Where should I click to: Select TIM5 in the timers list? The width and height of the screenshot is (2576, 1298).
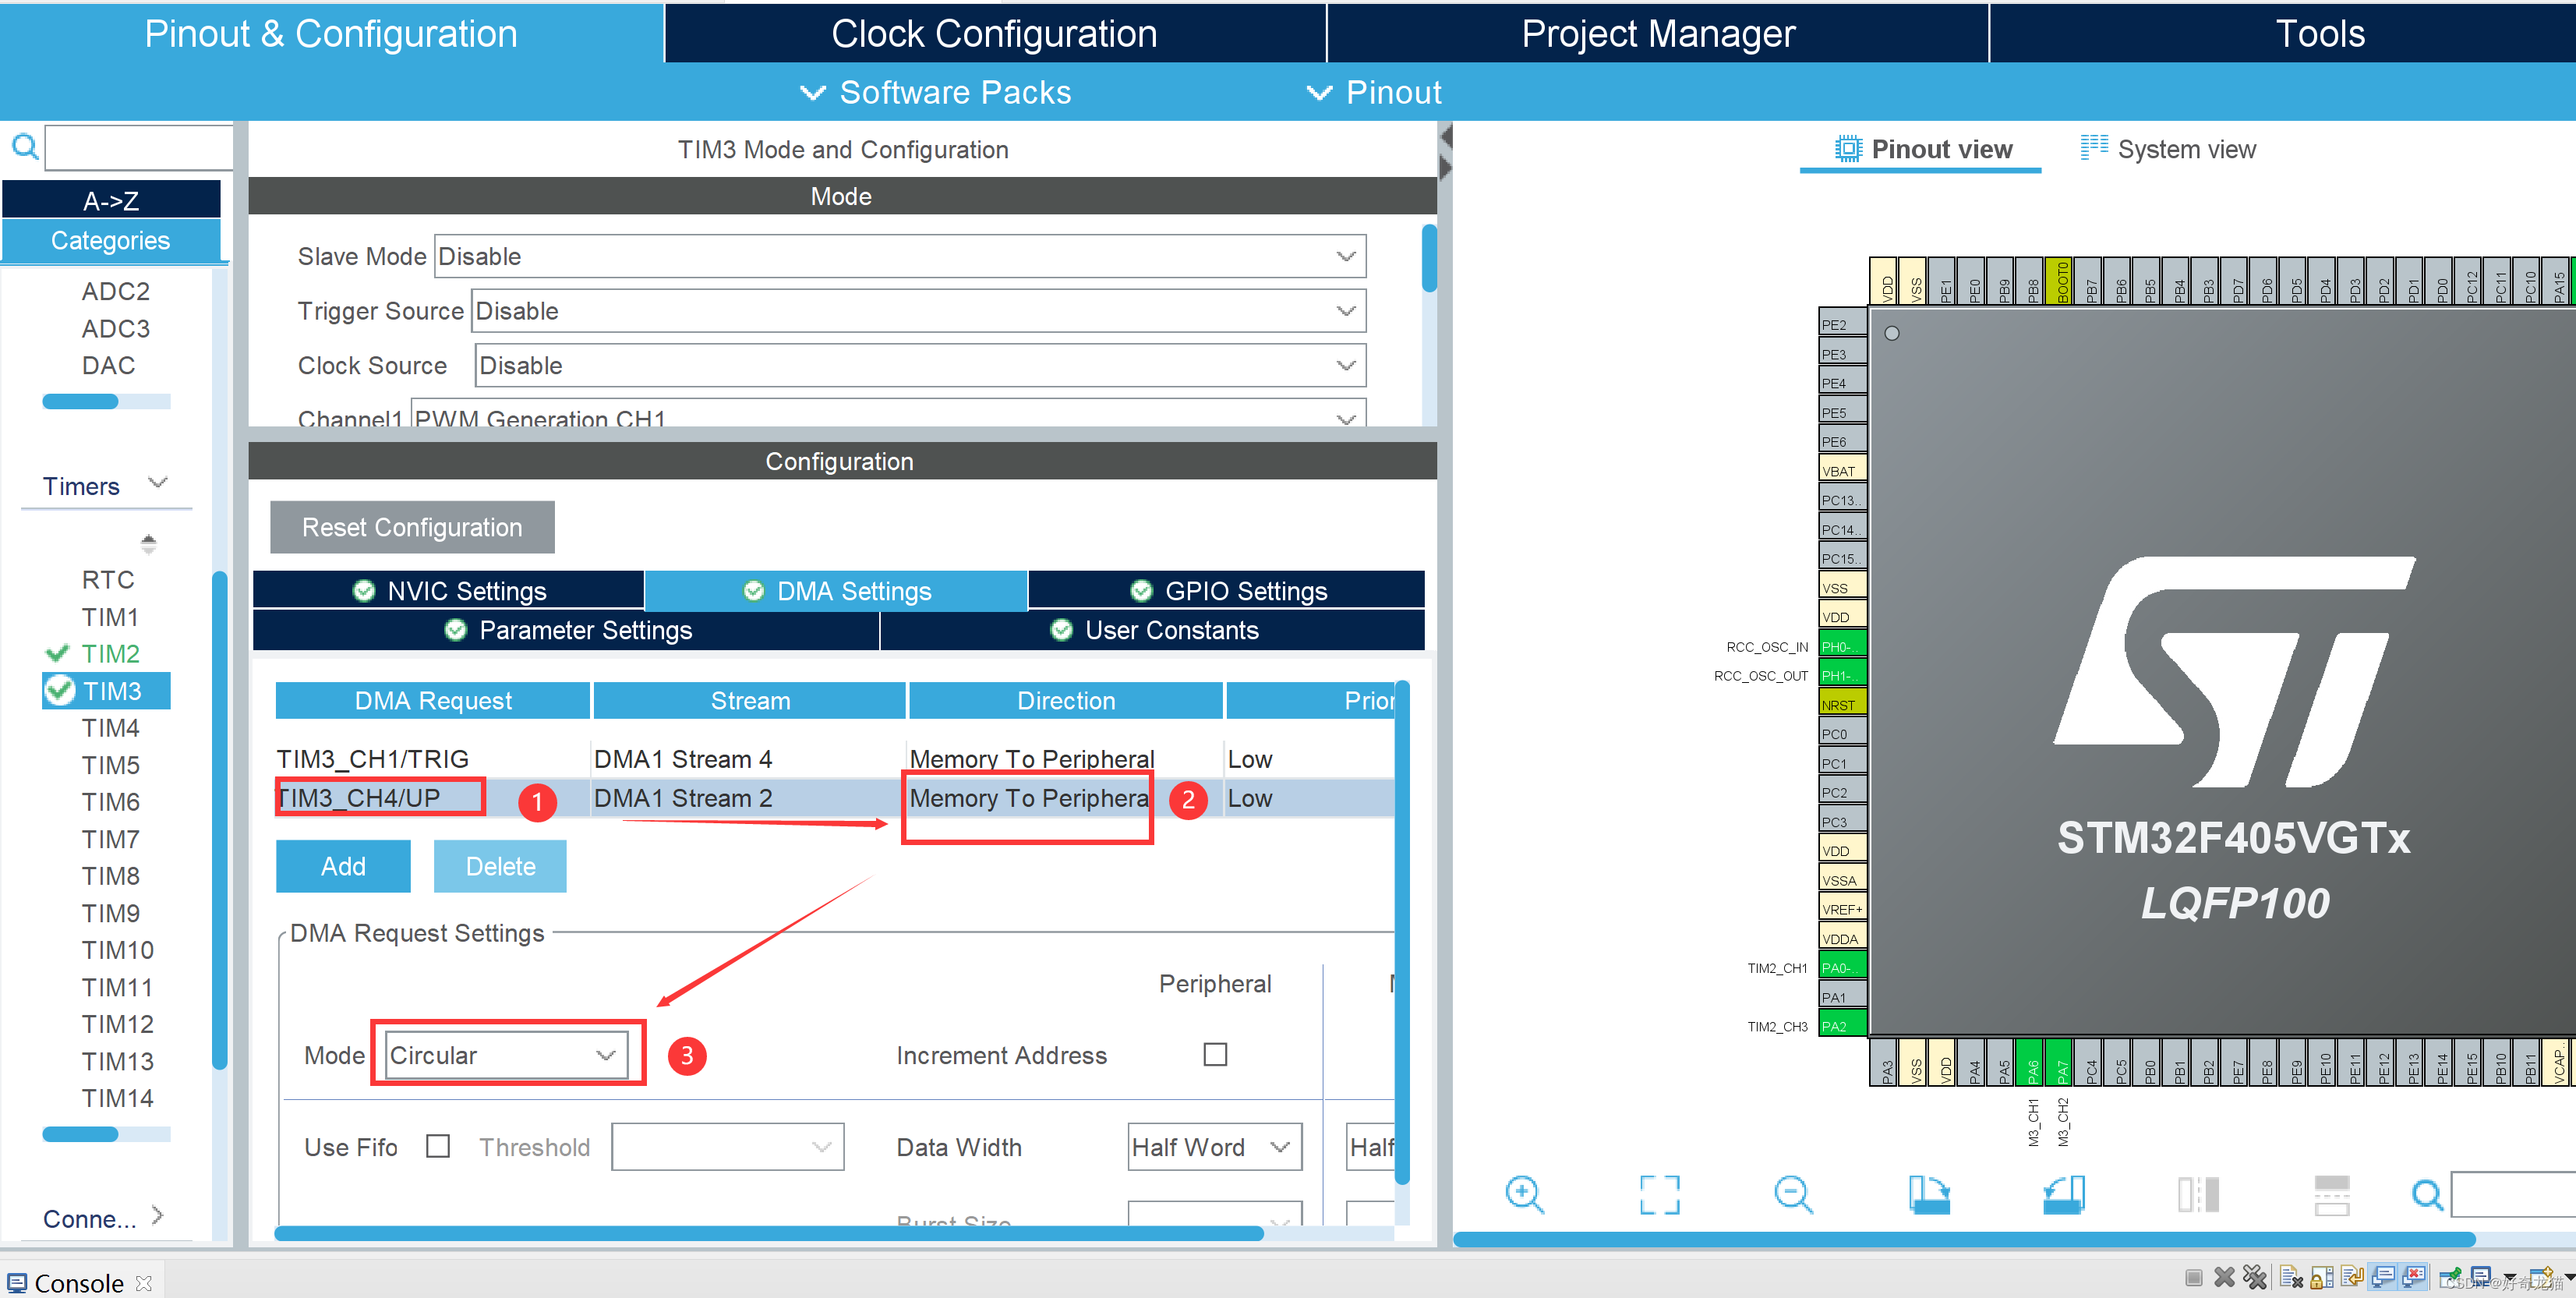110,765
